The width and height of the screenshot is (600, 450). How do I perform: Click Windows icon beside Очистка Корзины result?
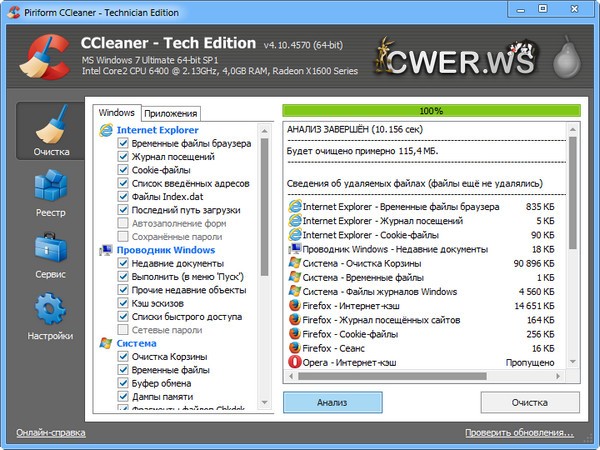[295, 263]
